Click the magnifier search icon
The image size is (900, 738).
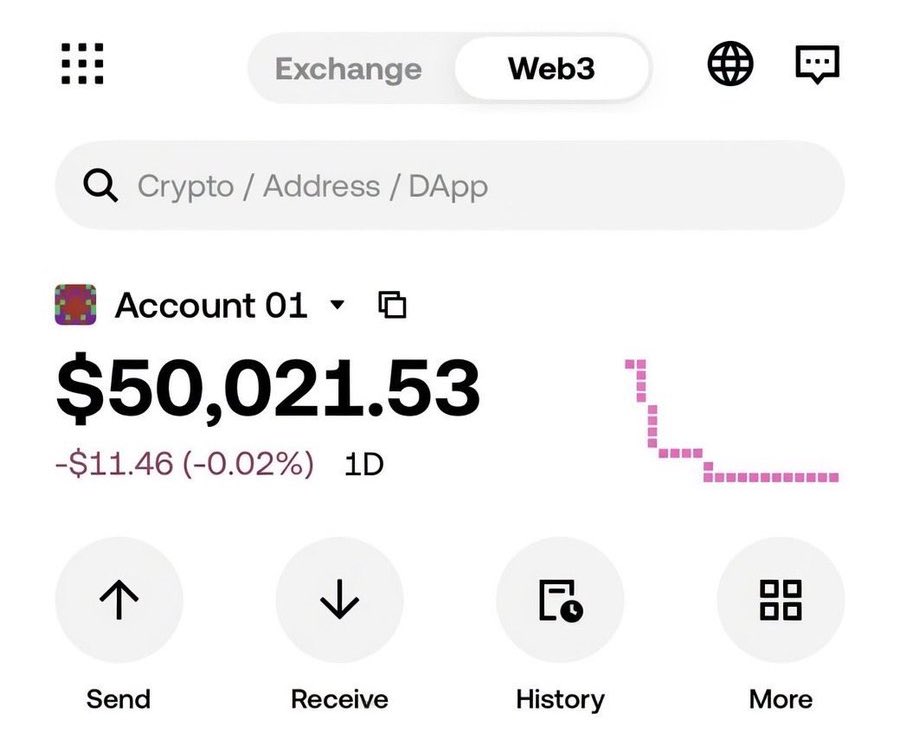(x=101, y=186)
